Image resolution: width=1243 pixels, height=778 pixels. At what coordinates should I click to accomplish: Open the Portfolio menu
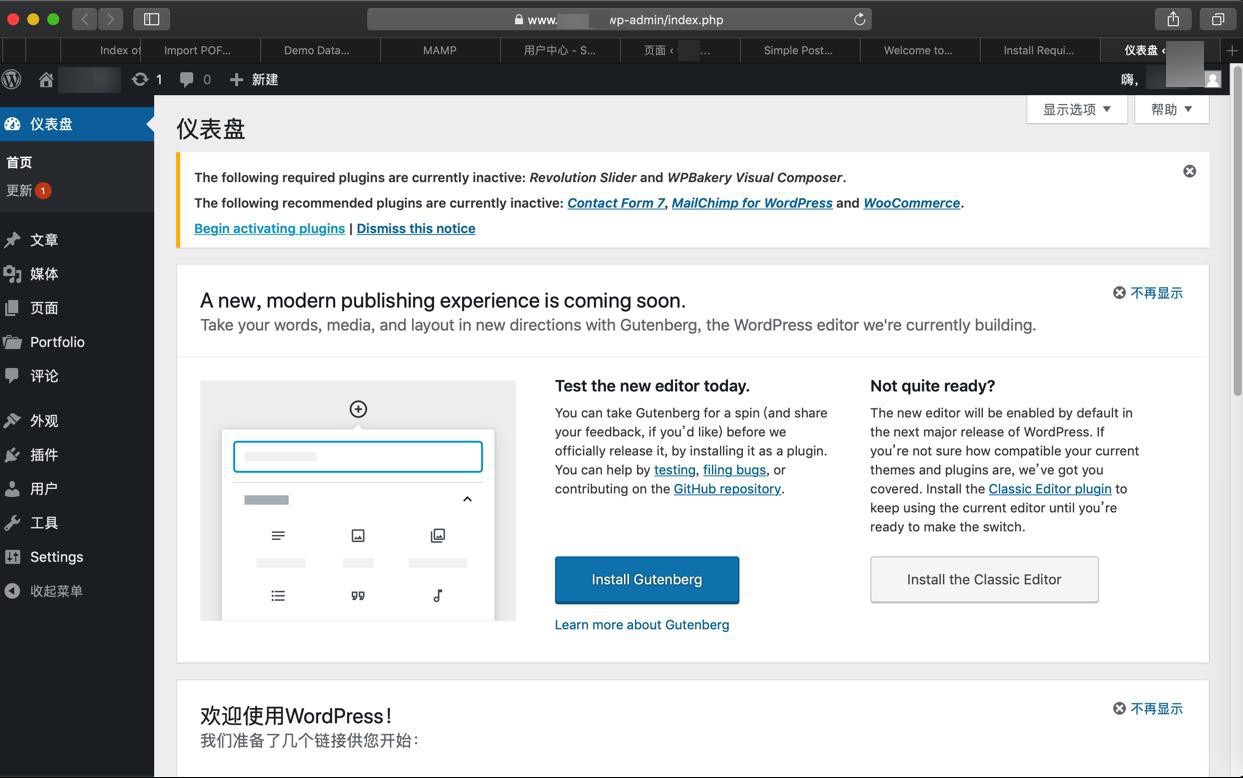(x=77, y=342)
